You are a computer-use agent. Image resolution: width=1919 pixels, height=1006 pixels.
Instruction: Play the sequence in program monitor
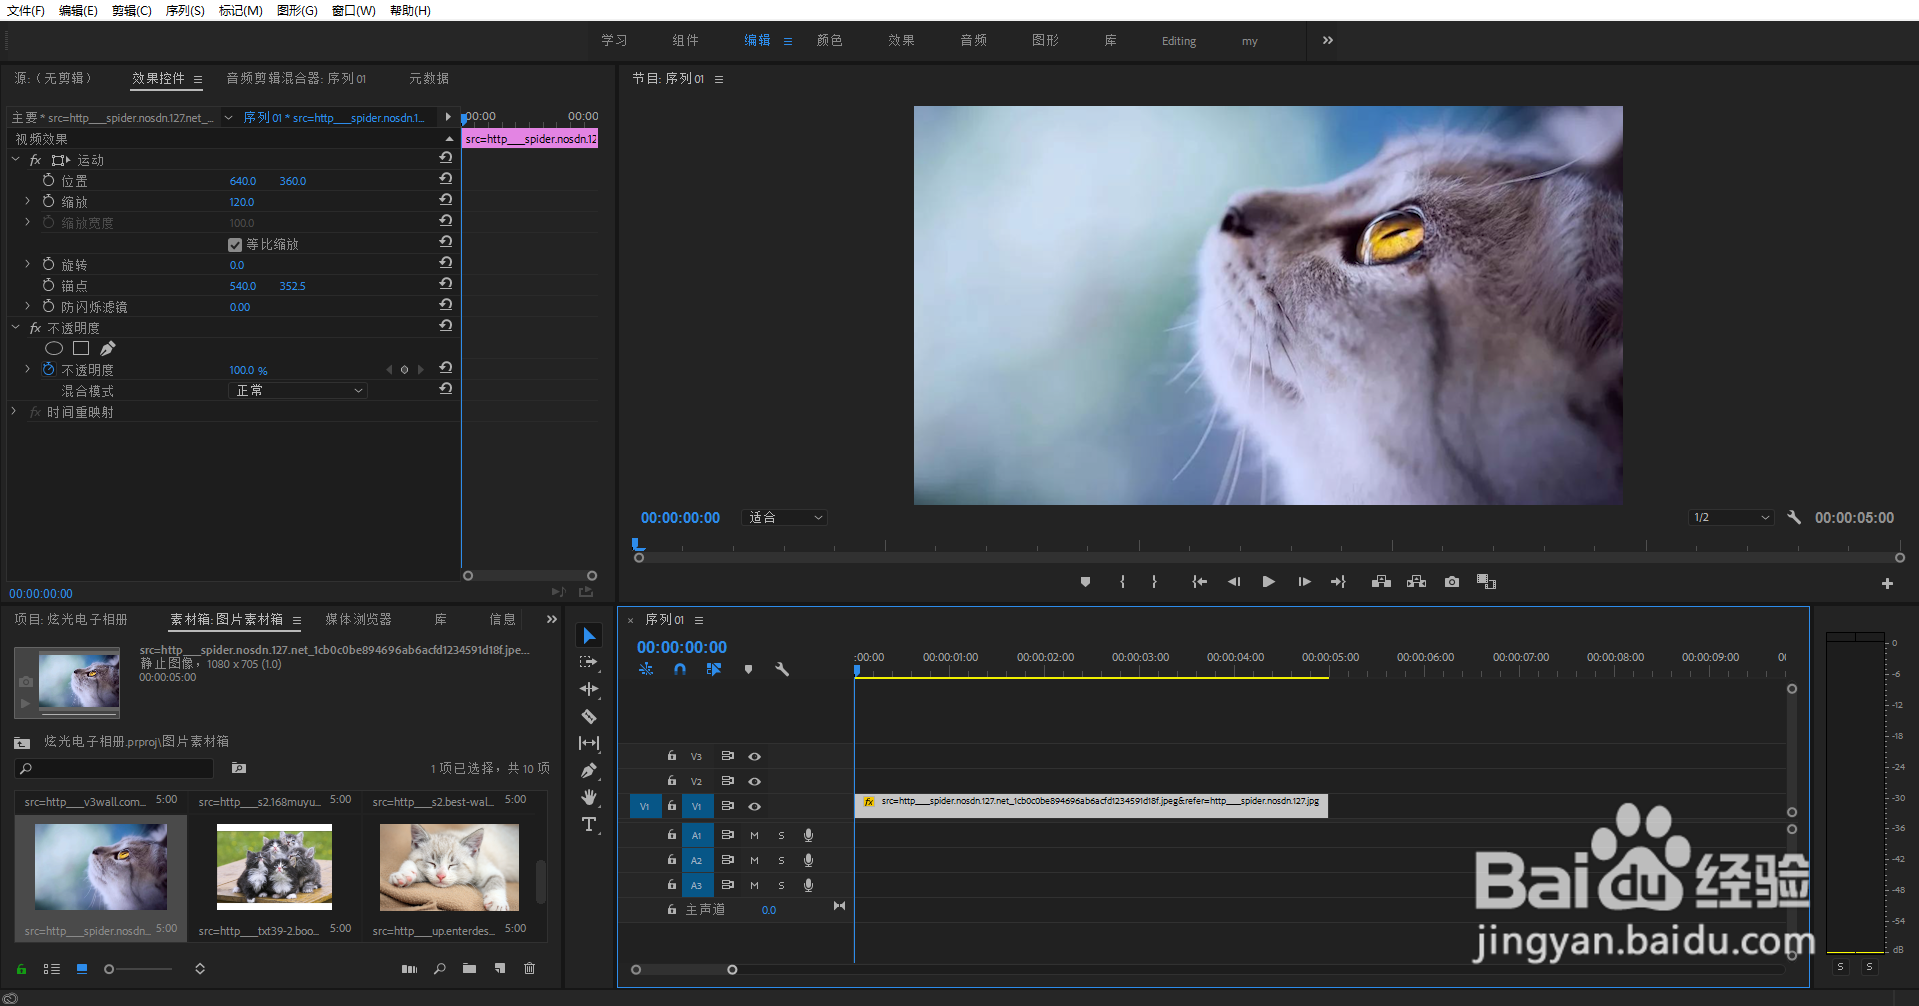coord(1268,582)
